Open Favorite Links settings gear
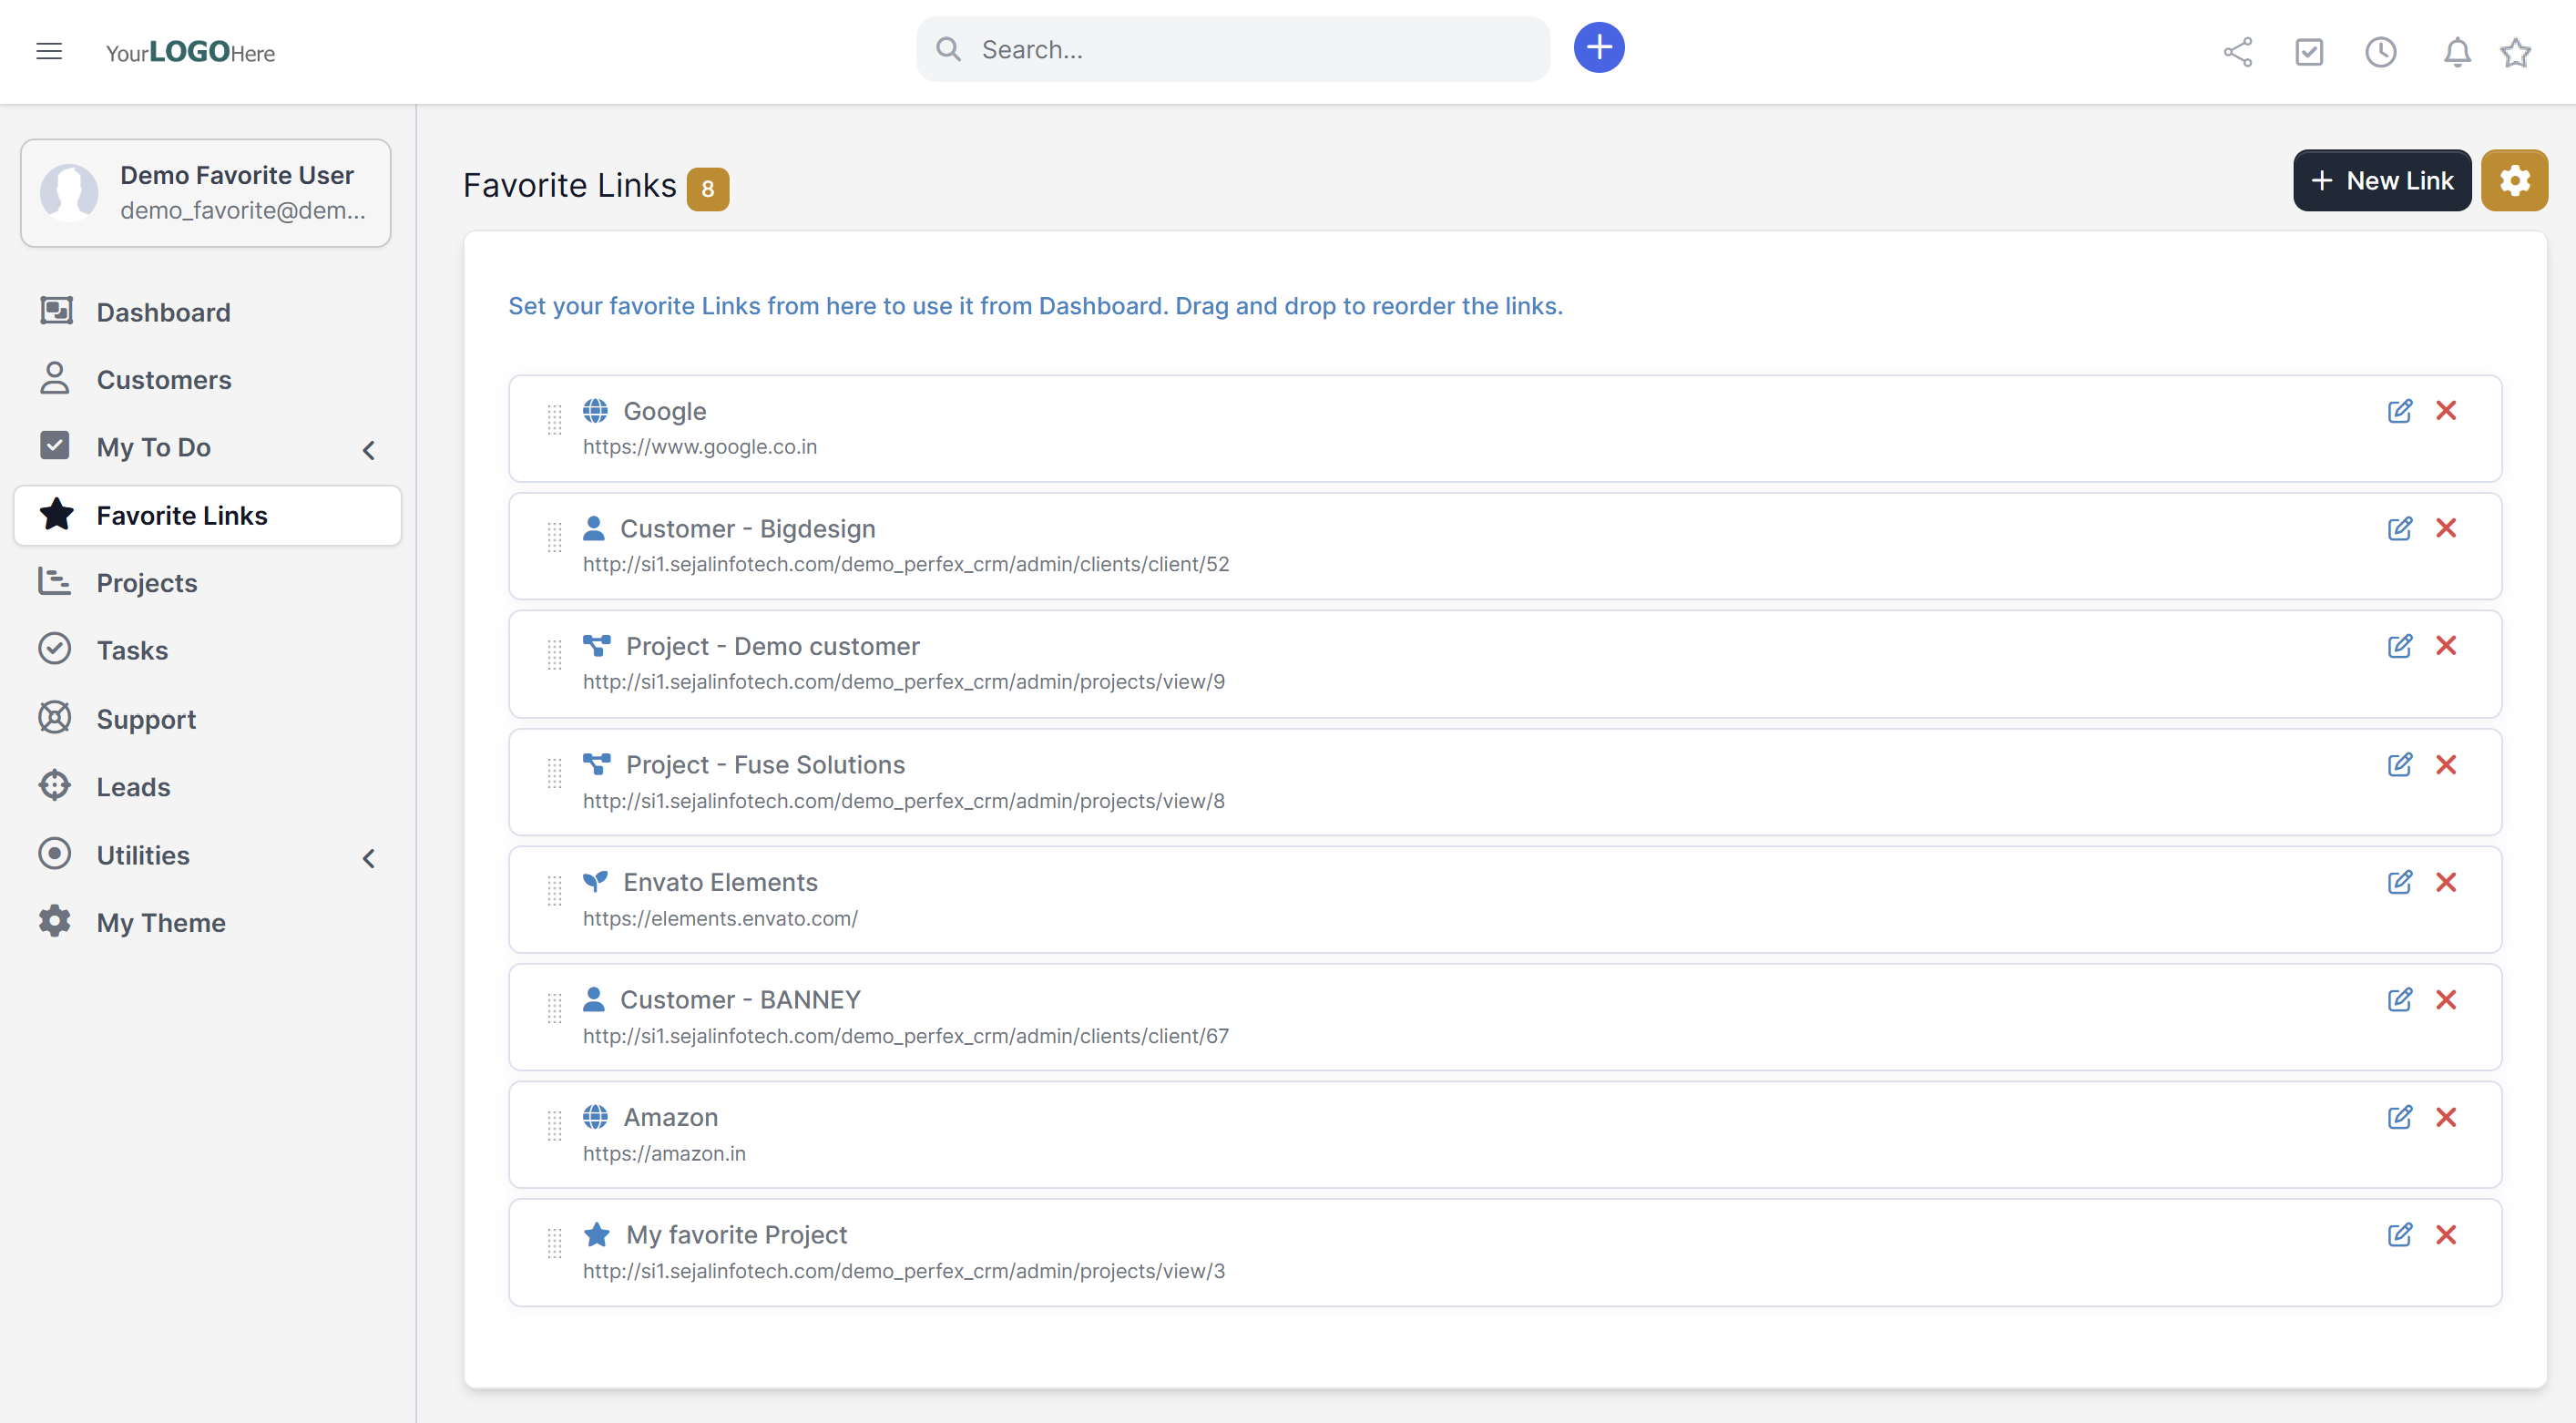2576x1423 pixels. 2513,181
